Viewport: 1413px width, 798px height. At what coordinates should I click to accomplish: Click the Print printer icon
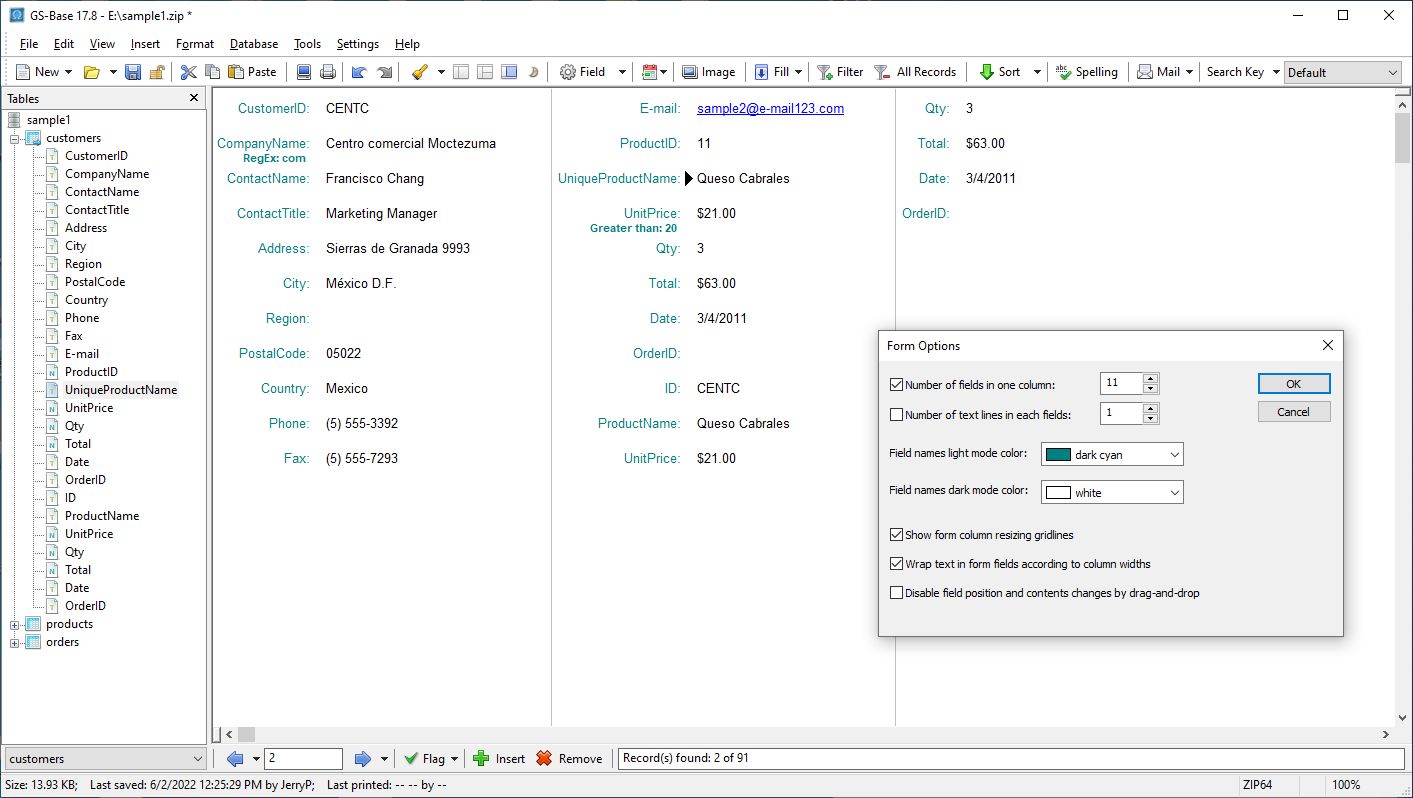click(x=328, y=72)
